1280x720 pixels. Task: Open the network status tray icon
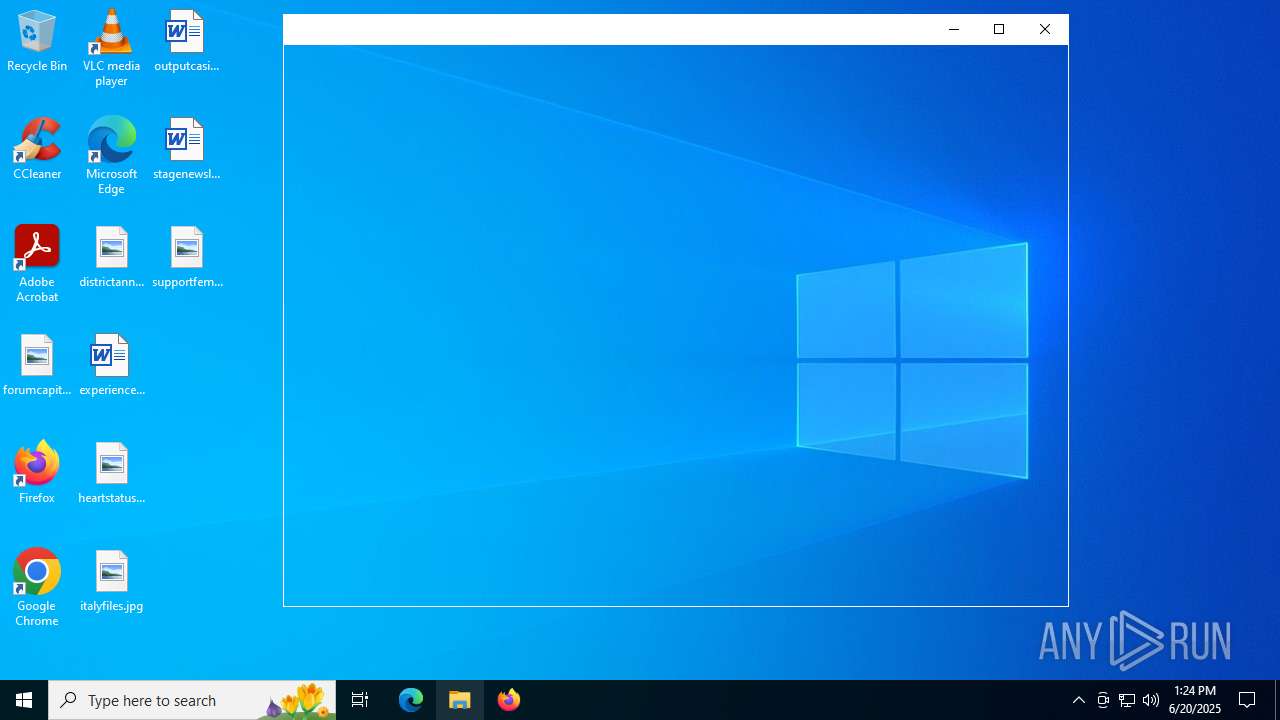point(1127,700)
